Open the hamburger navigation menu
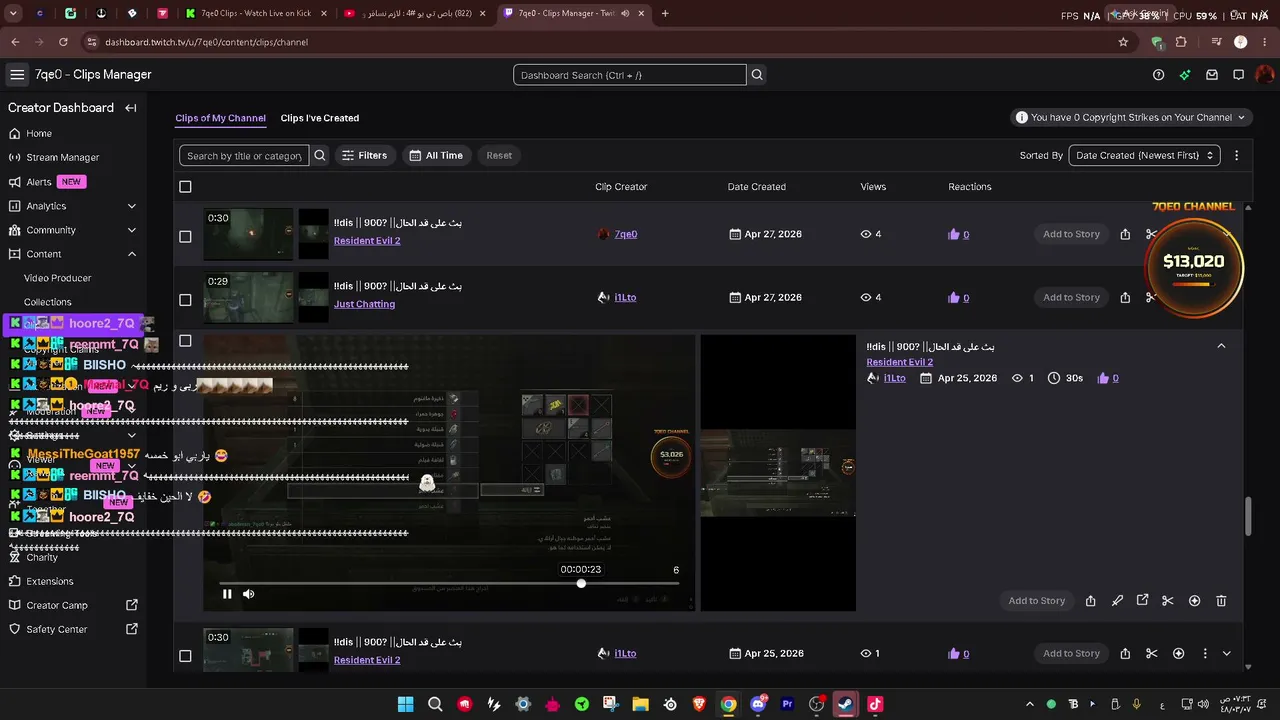 (x=17, y=75)
